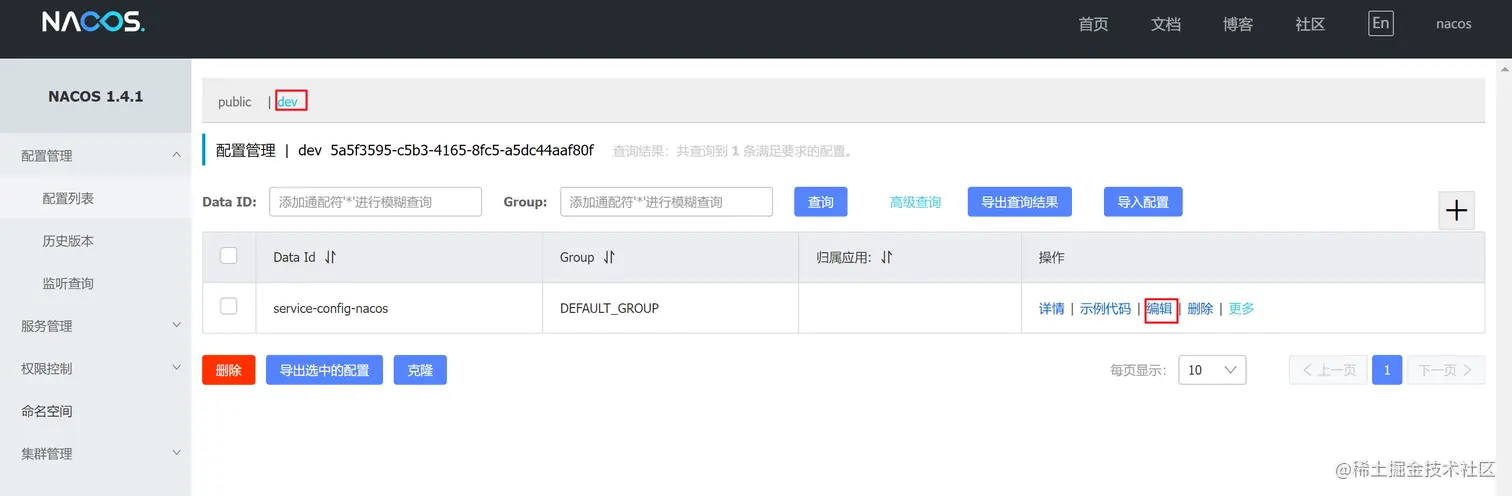This screenshot has height=496, width=1512.
Task: Open 博客 in top navigation
Action: point(1238,24)
